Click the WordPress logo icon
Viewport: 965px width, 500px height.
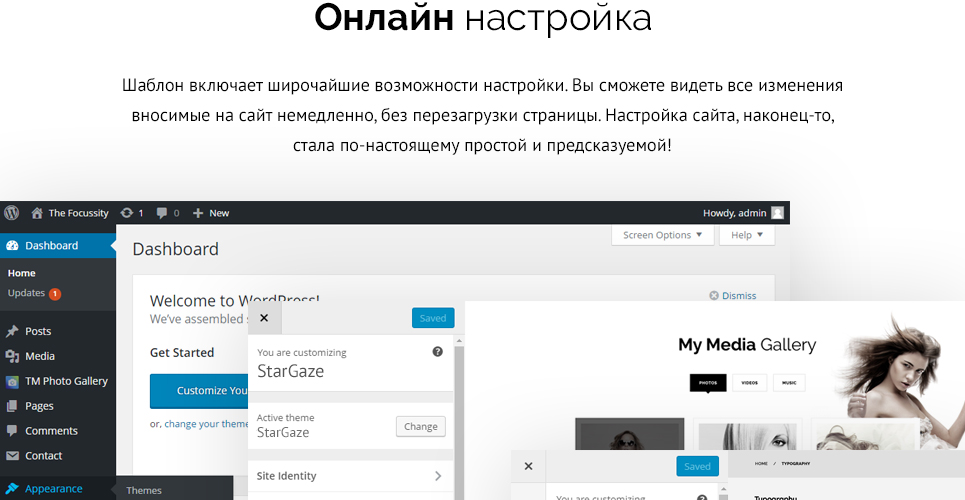(12, 213)
